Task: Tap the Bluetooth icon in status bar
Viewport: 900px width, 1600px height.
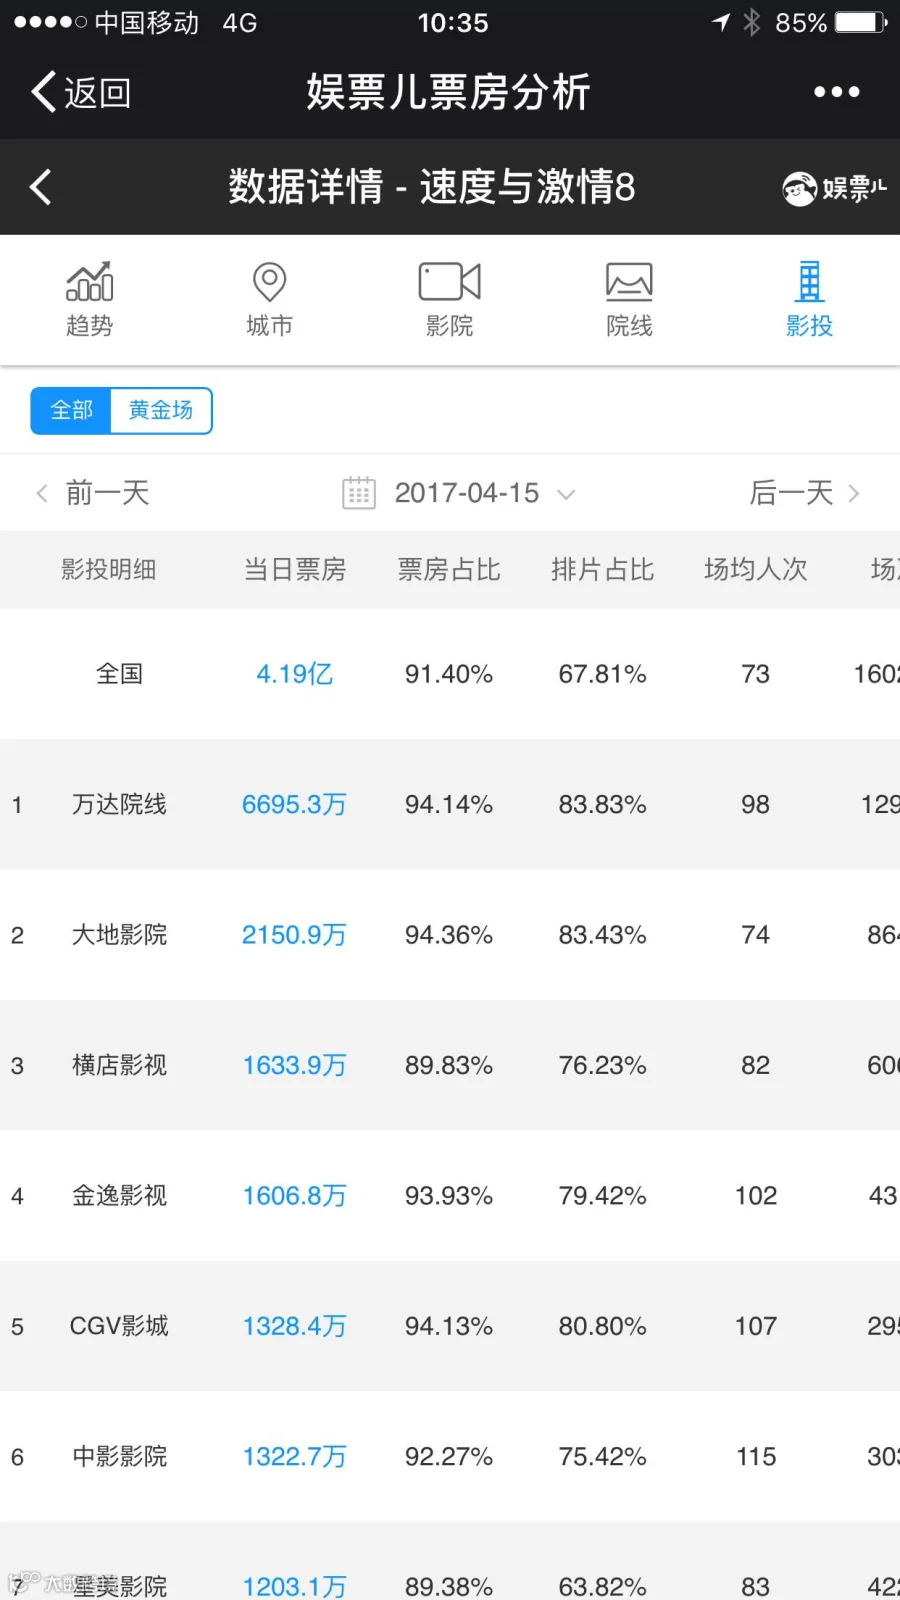Action: [x=752, y=22]
